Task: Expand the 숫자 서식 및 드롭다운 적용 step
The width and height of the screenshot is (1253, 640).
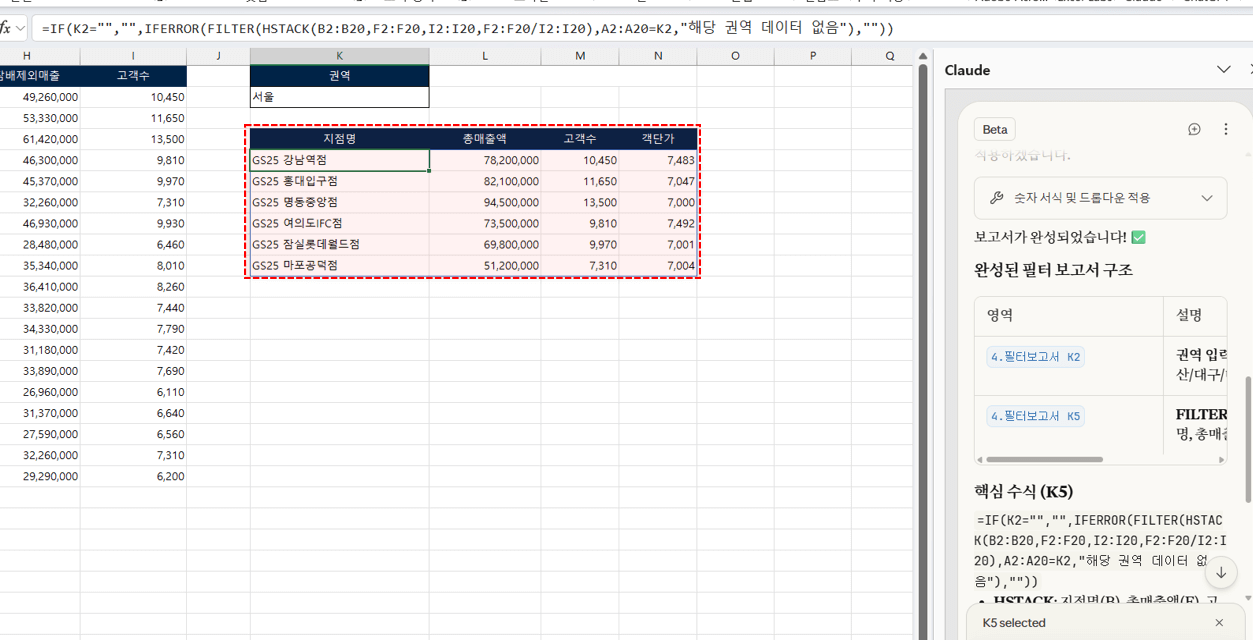Action: pos(1207,198)
